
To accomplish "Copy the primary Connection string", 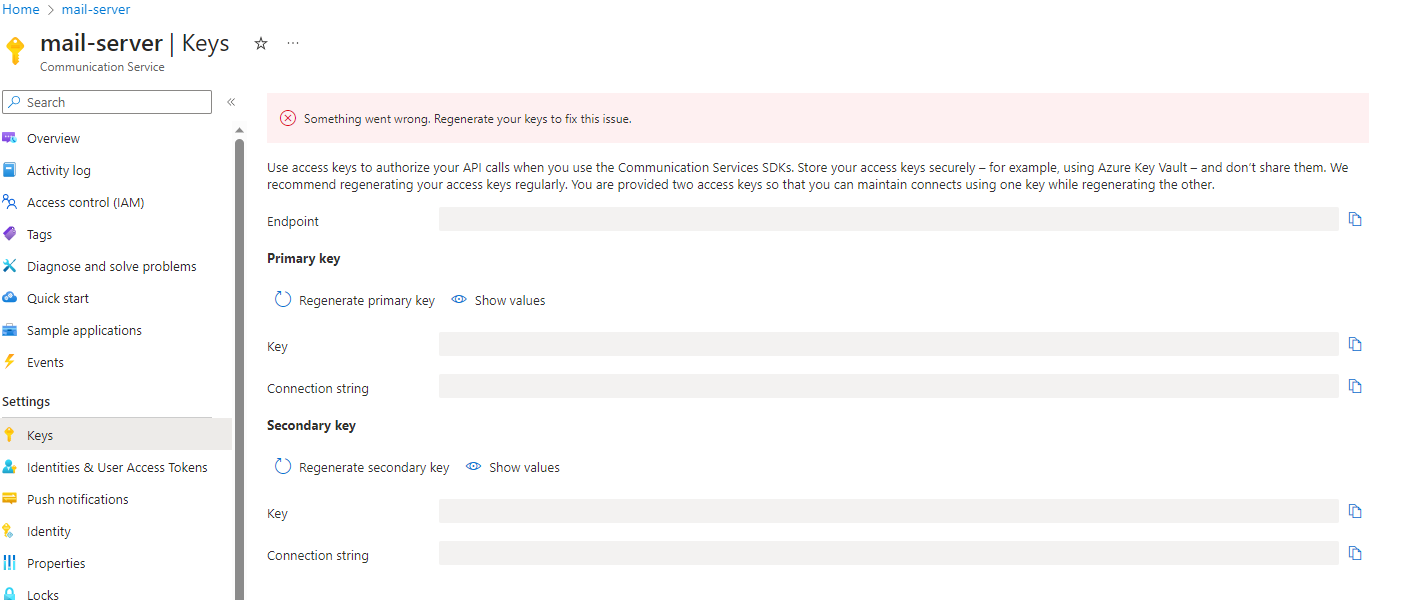I will click(x=1355, y=386).
